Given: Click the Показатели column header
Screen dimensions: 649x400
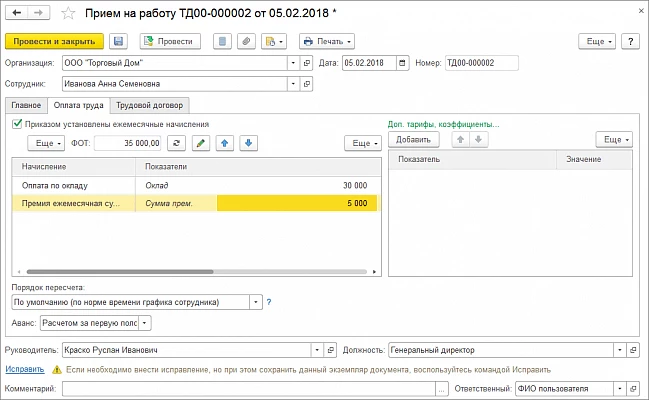Looking at the screenshot, I should (x=258, y=166).
